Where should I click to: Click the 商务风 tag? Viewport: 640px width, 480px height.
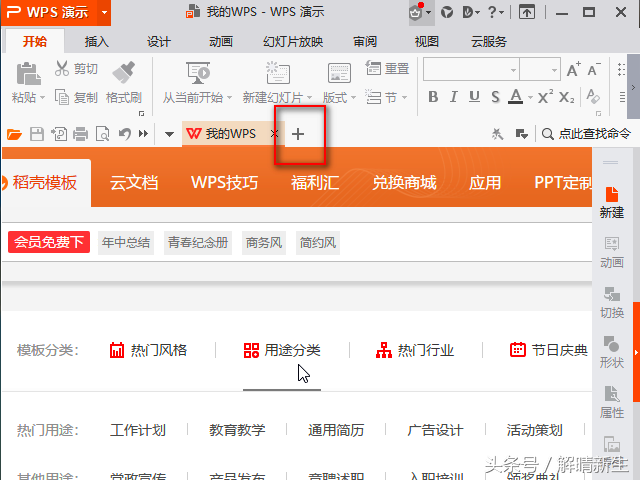point(264,242)
